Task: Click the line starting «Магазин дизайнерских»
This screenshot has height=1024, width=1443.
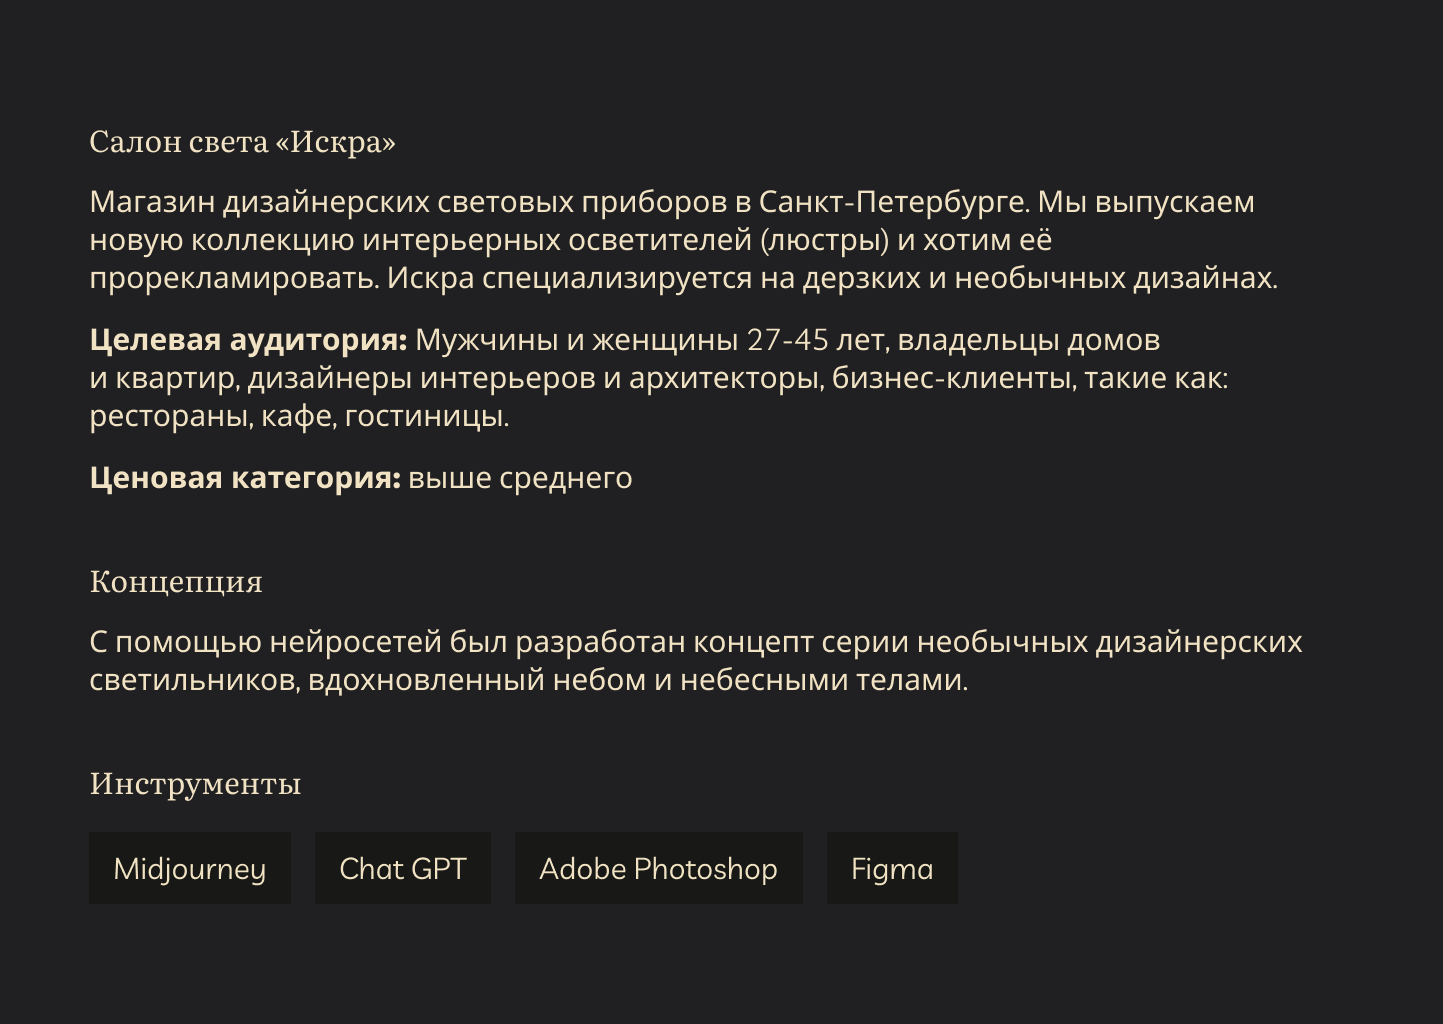Action: point(671,202)
